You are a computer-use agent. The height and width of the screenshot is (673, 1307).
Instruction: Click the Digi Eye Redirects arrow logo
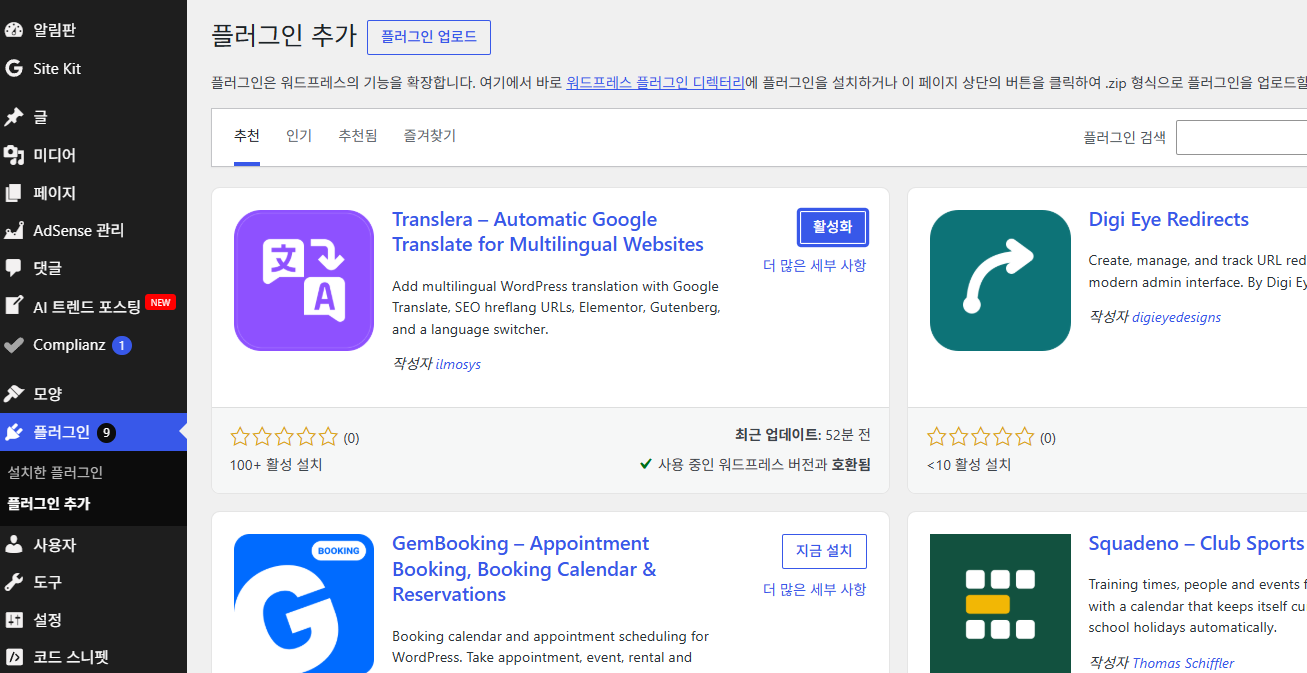[1000, 280]
